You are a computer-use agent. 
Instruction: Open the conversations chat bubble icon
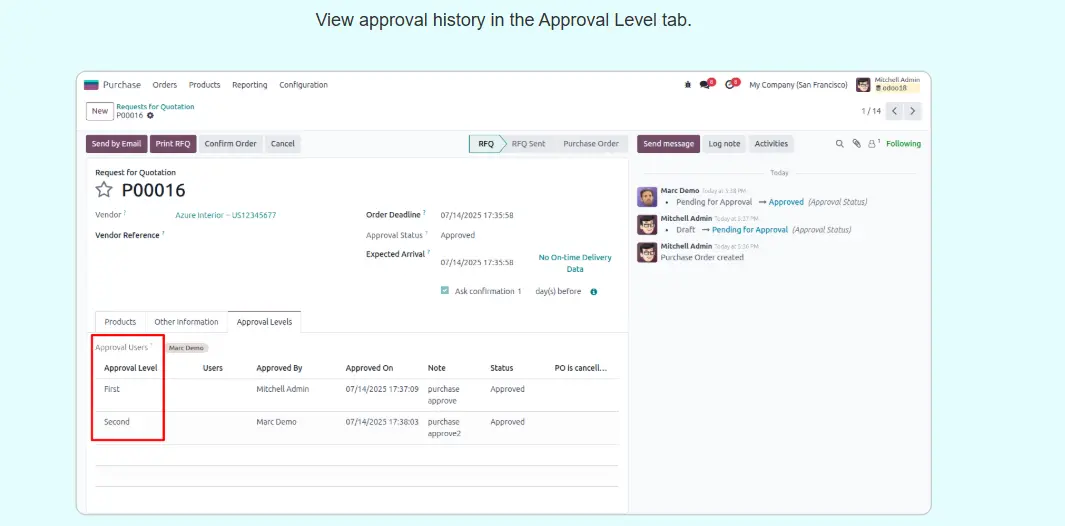(x=706, y=85)
